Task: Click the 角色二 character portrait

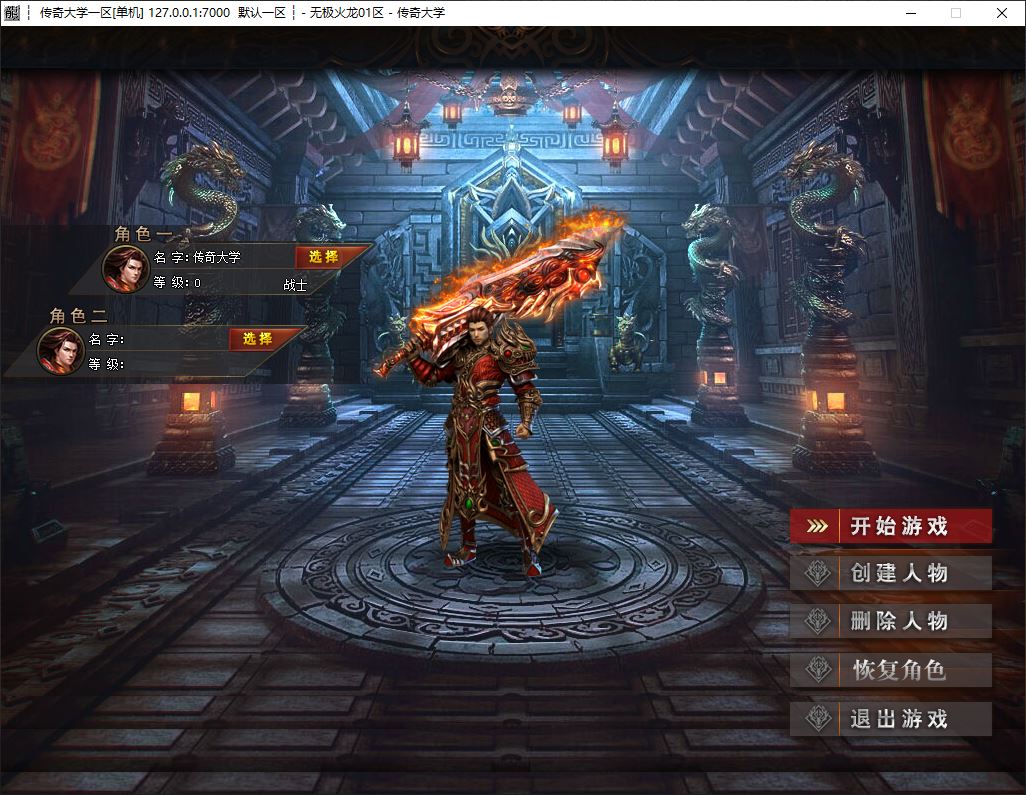Action: pos(60,351)
